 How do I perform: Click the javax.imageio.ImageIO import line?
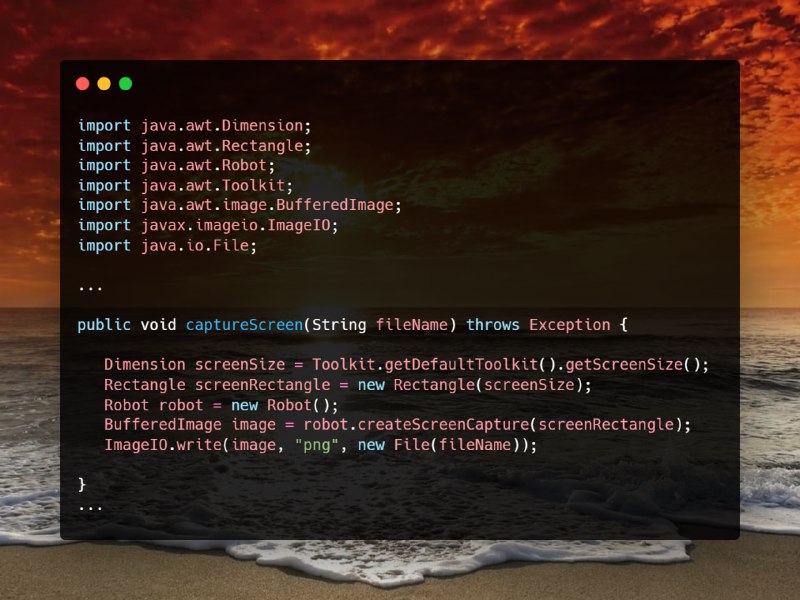(208, 226)
